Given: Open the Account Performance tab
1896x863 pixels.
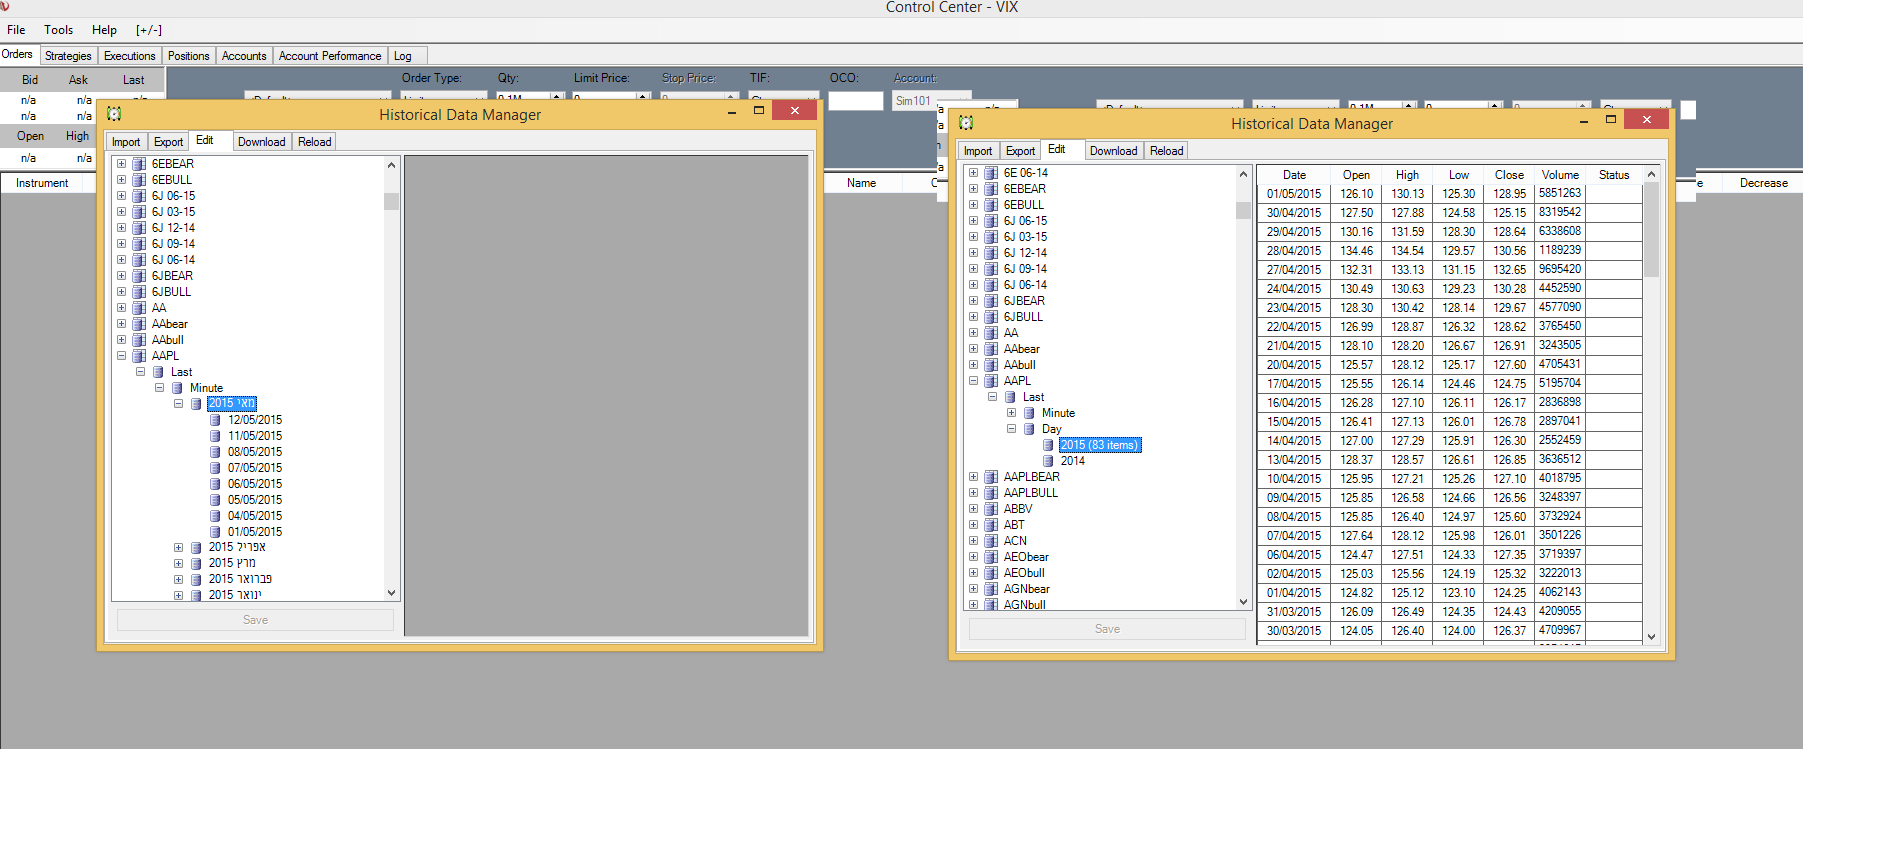Looking at the screenshot, I should click(330, 56).
